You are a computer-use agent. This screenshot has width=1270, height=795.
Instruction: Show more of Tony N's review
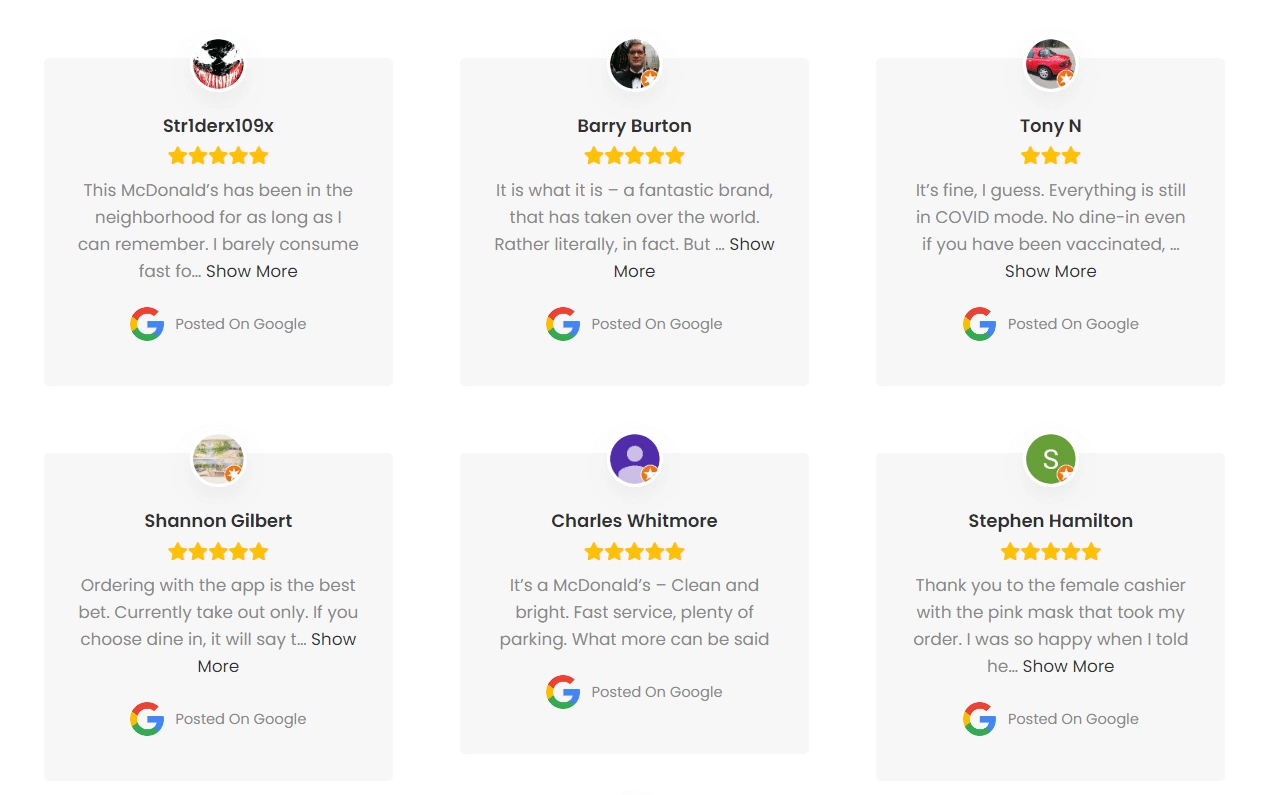click(1050, 271)
